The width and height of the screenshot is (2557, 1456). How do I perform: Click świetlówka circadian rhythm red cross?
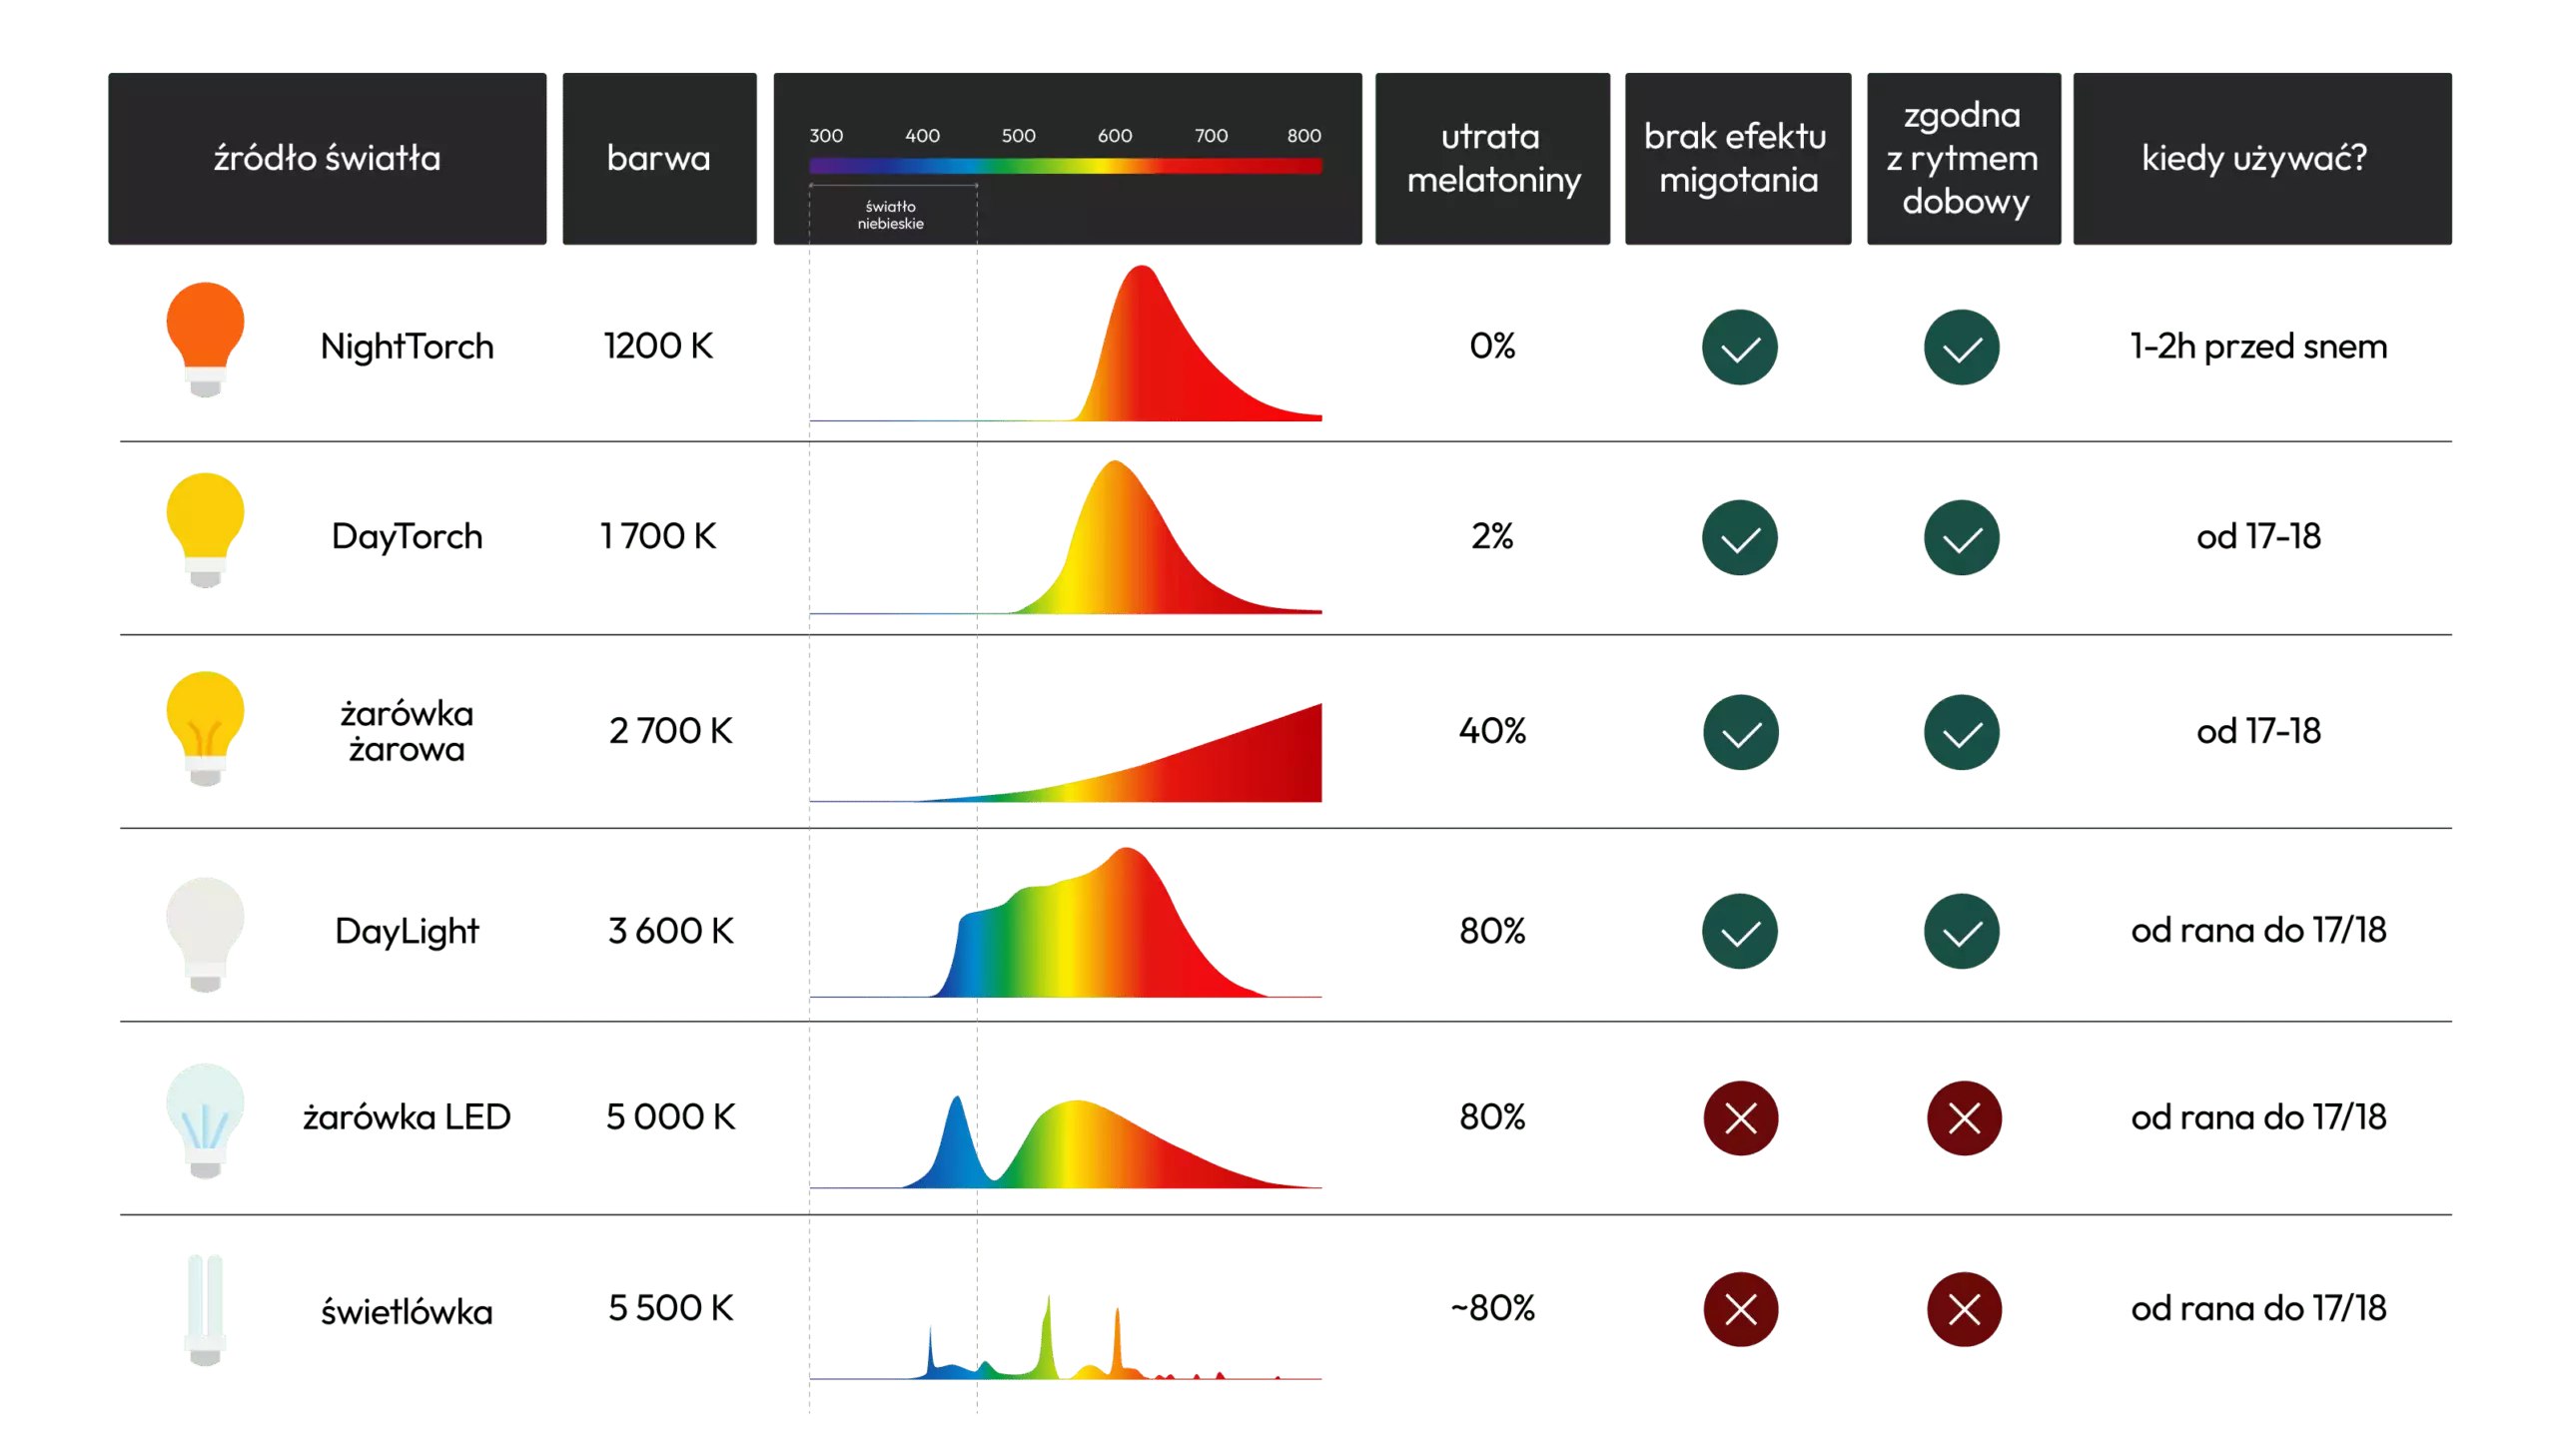point(1964,1309)
